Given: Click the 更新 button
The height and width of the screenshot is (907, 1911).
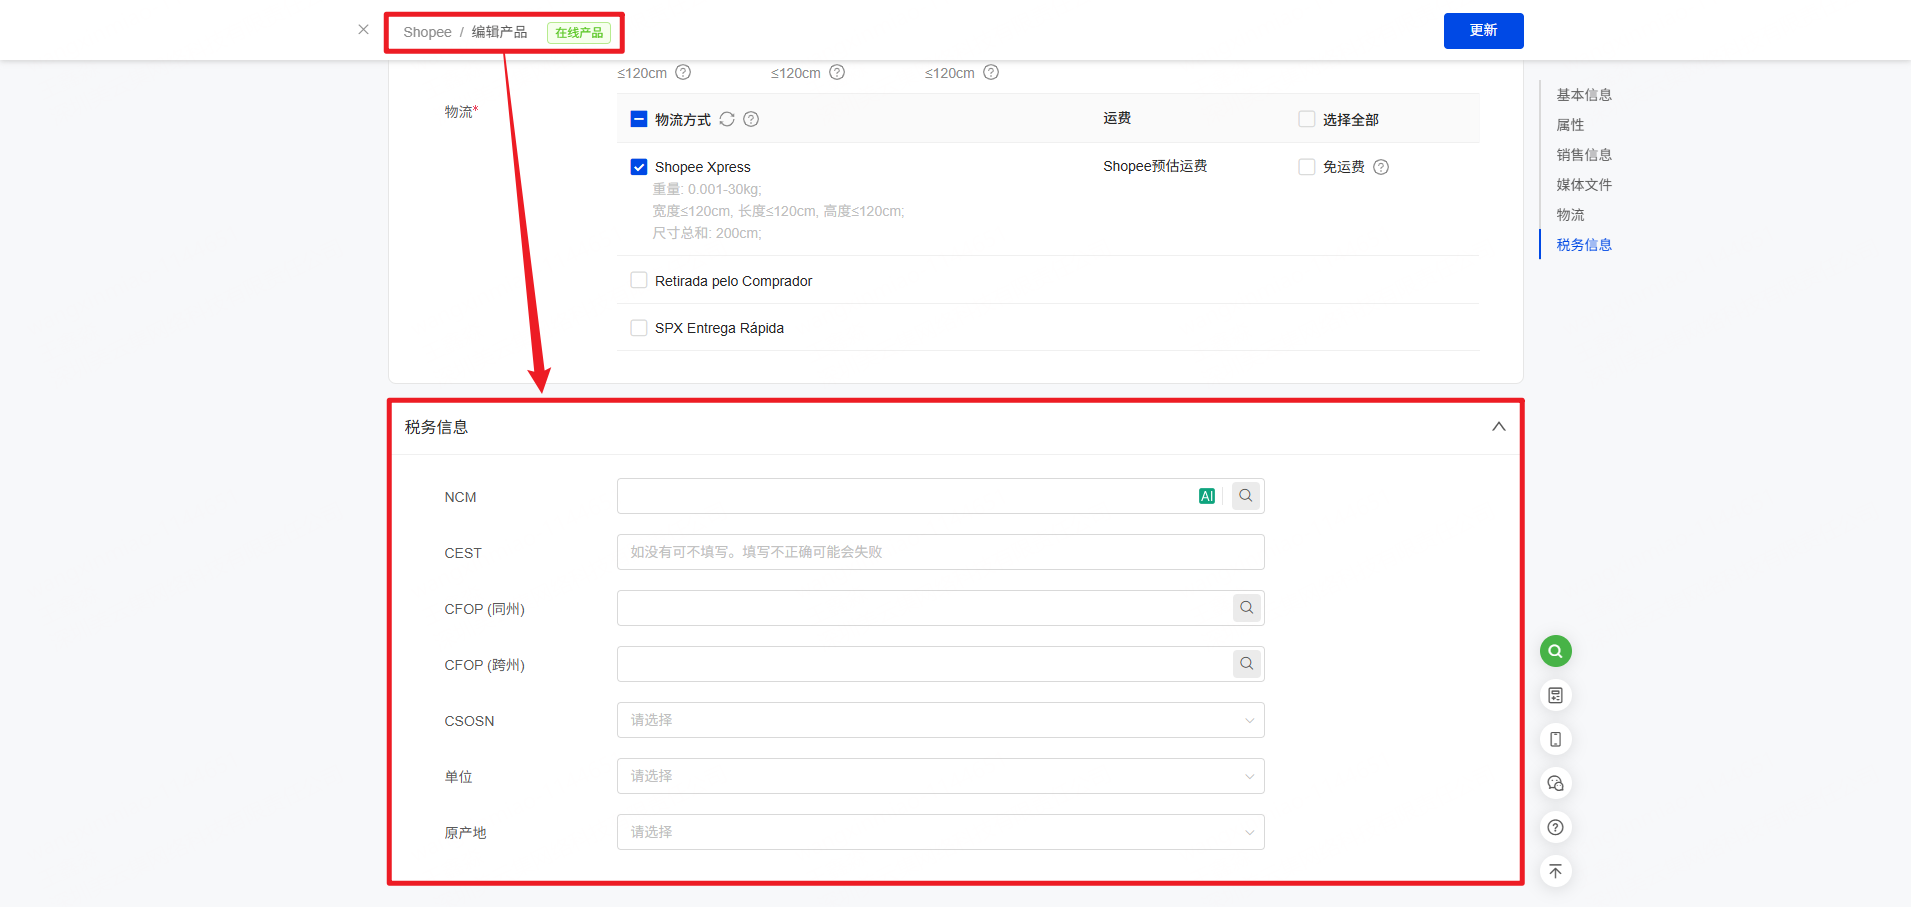Looking at the screenshot, I should (1483, 31).
